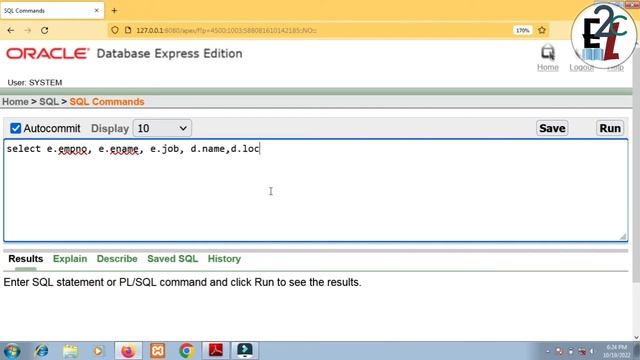The height and width of the screenshot is (360, 640).
Task: Click the system tray clock
Action: (x=617, y=351)
